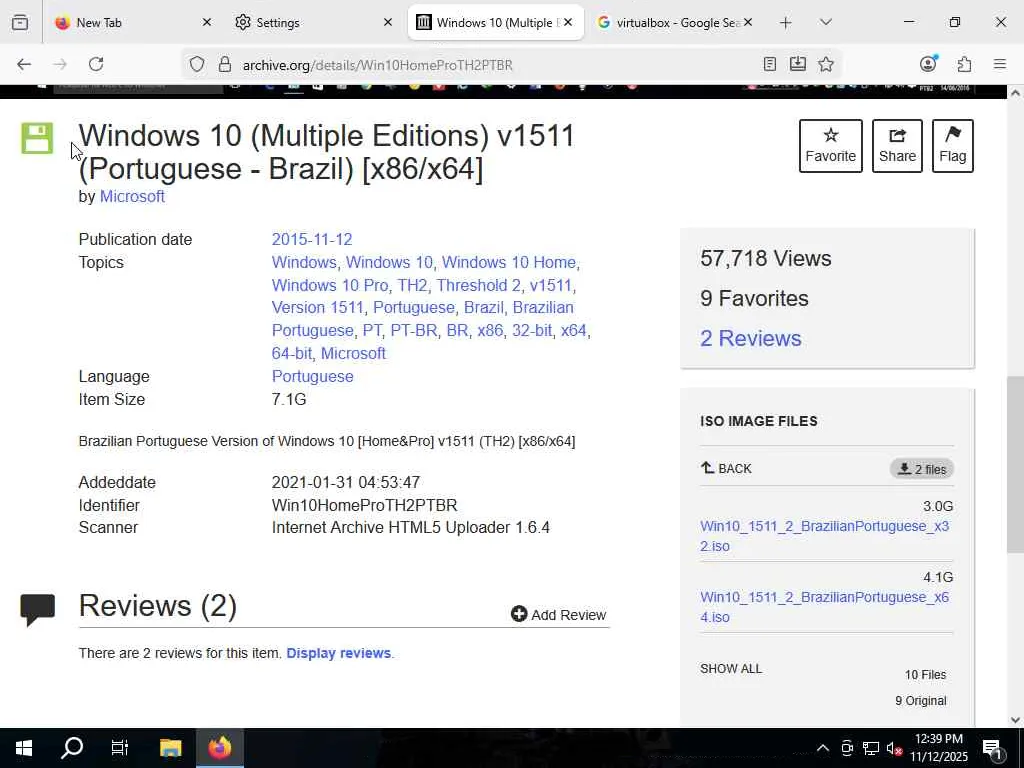This screenshot has width=1024, height=768.
Task: Click the 9 Favorites text
Action: coord(754,298)
